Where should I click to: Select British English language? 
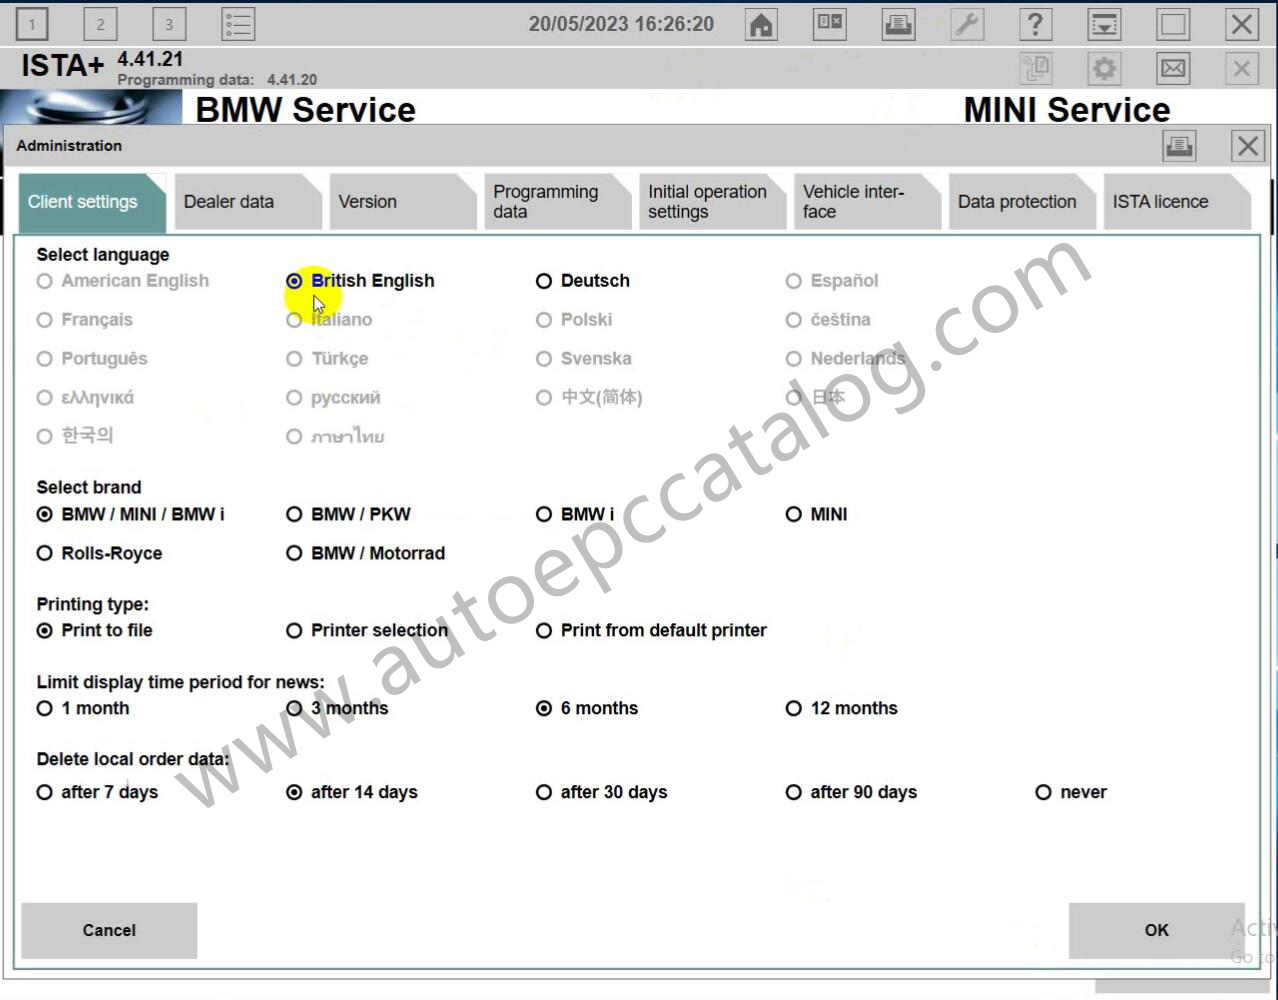tap(360, 281)
